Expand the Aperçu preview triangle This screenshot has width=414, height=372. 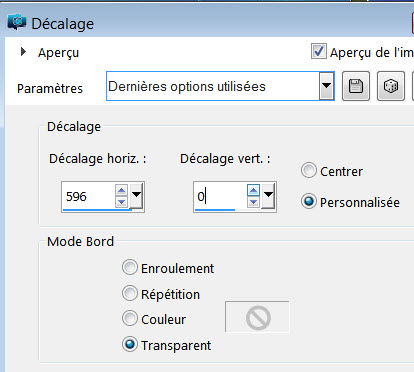[23, 52]
